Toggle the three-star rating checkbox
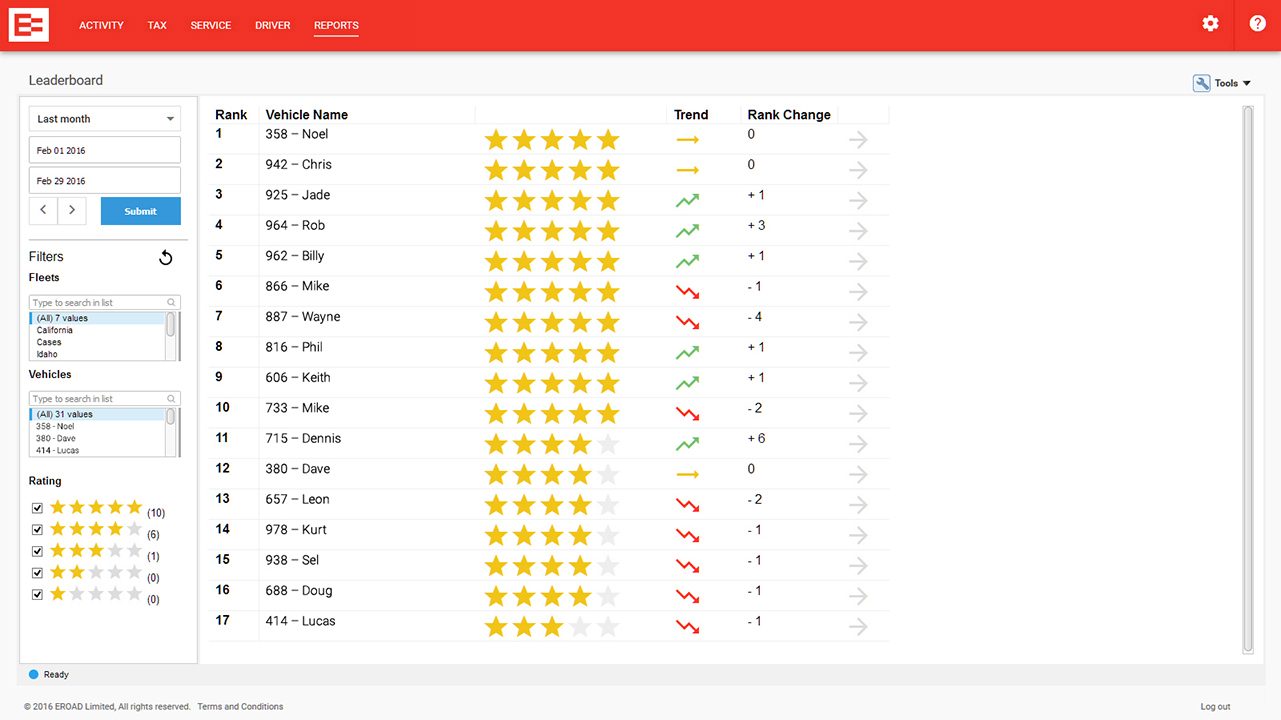1281x720 pixels. point(38,552)
